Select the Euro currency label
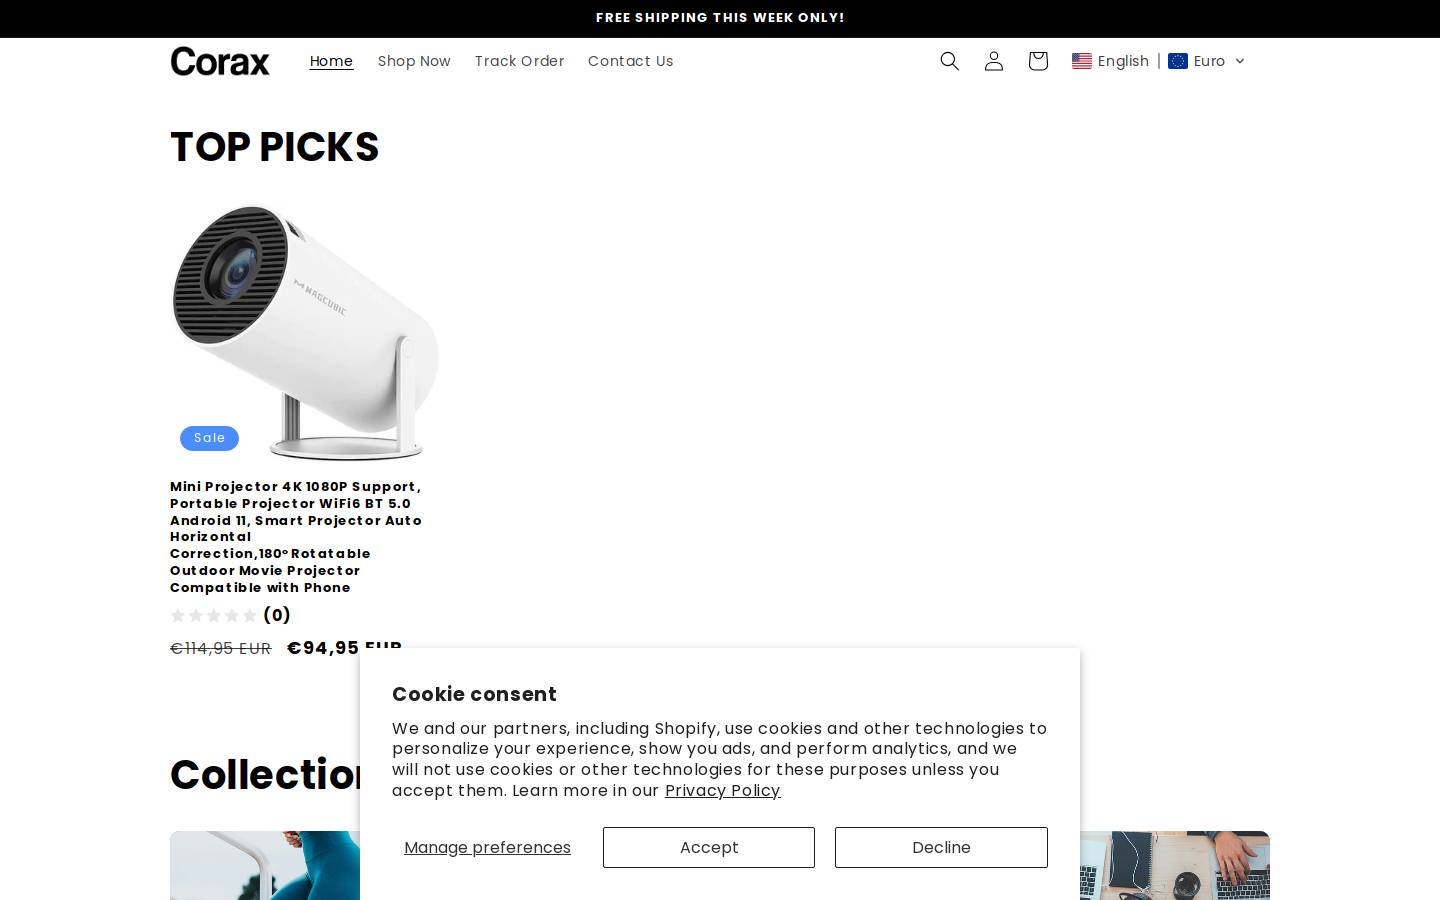1440x900 pixels. pyautogui.click(x=1209, y=61)
